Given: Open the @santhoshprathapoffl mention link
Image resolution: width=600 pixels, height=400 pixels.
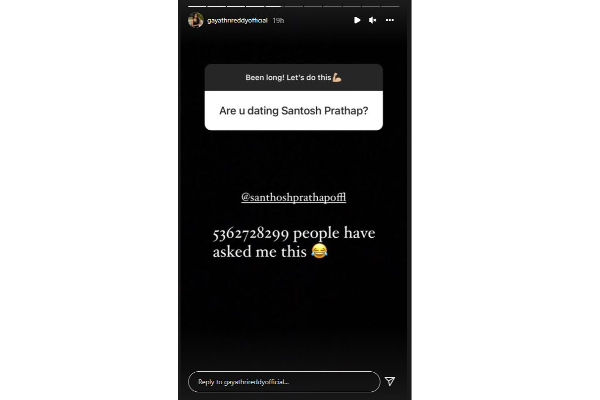Looking at the screenshot, I should pos(293,197).
